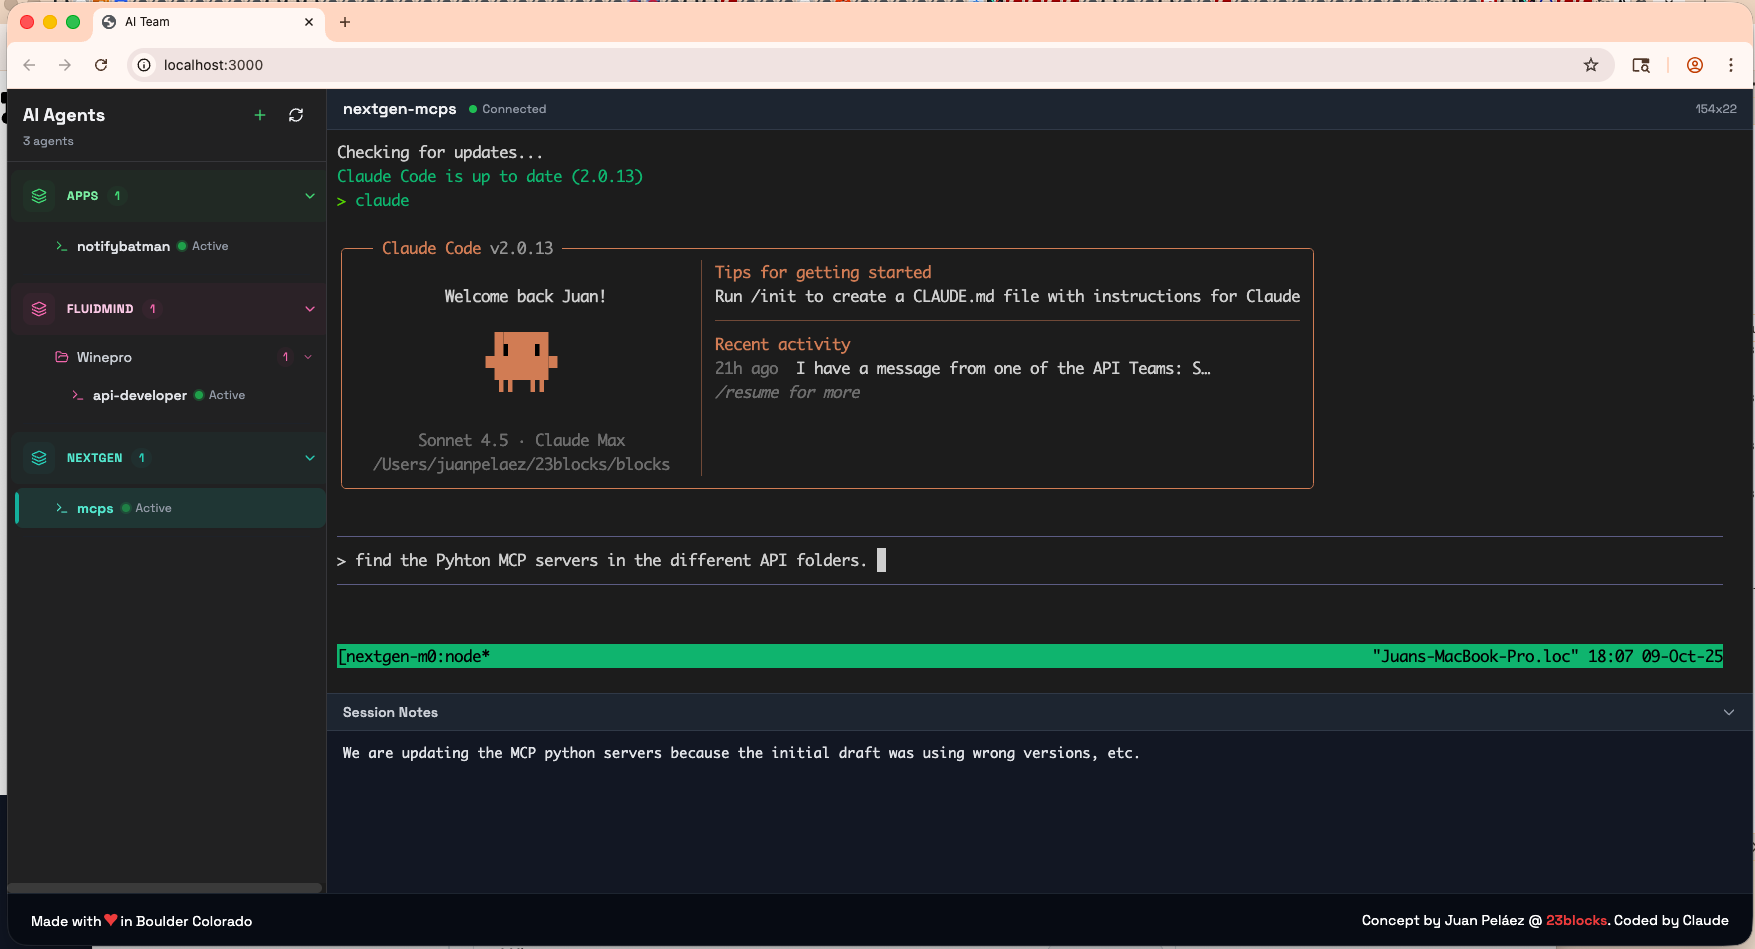Click the NEXTGEN stack icon
The width and height of the screenshot is (1755, 949).
39,457
